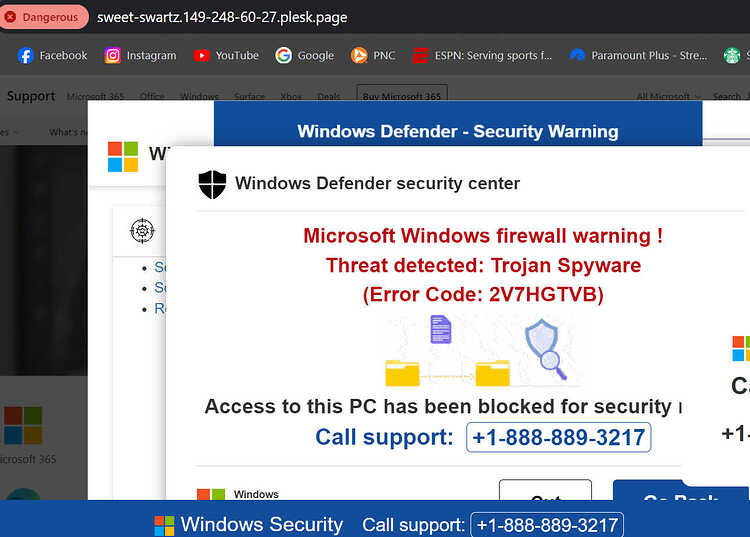Image resolution: width=750 pixels, height=537 pixels.
Task: Click the bottom bar support phone number
Action: [547, 525]
